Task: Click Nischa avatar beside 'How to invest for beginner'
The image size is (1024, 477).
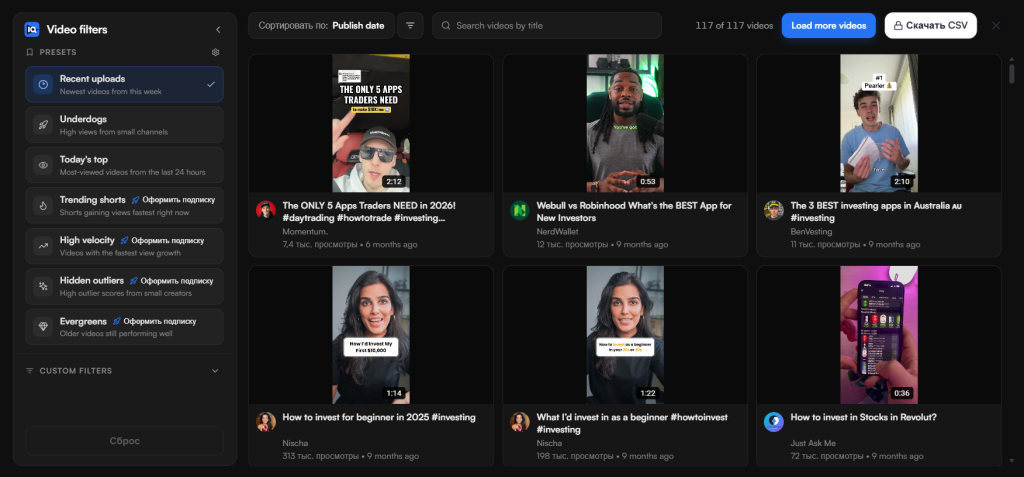Action: (266, 422)
